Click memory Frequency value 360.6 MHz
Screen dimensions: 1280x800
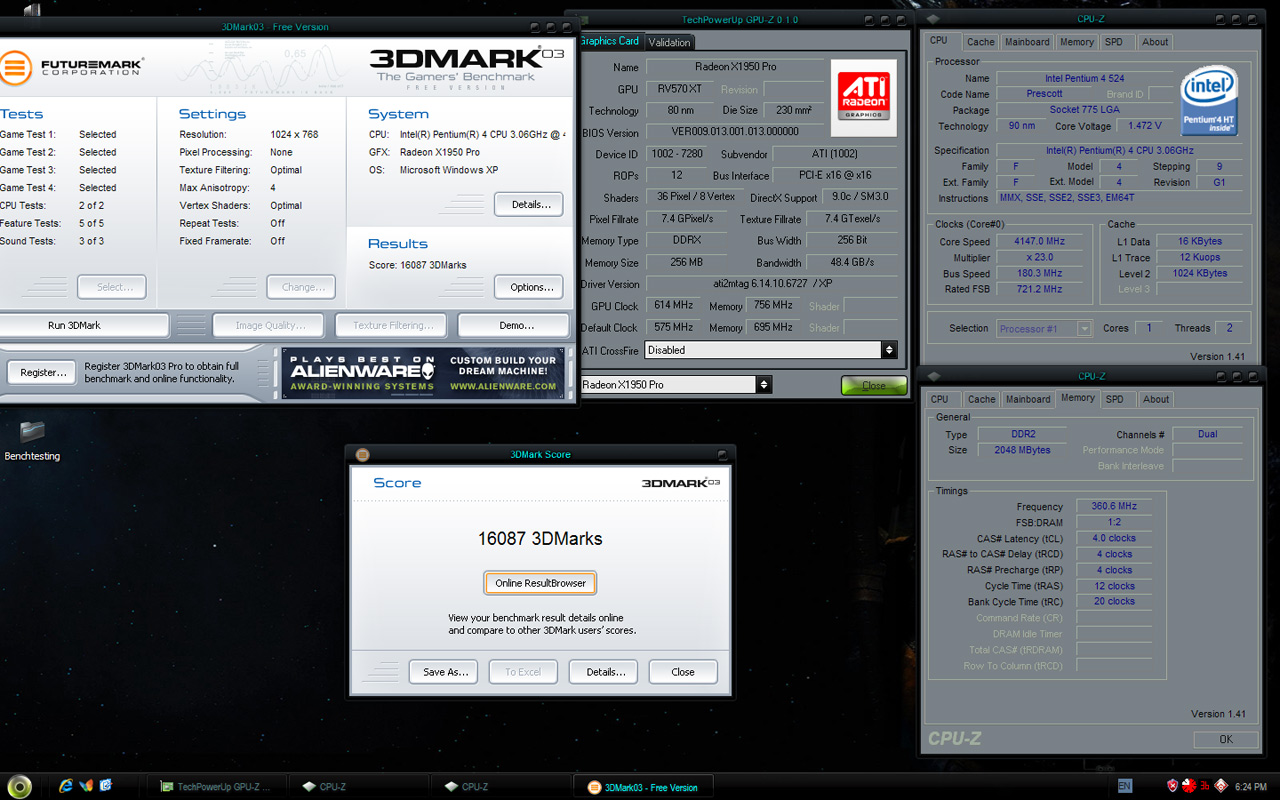(x=1113, y=507)
